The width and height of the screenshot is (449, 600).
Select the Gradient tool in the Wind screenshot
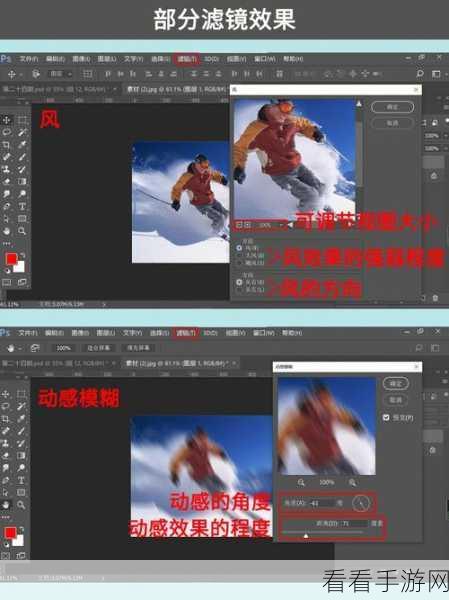pyautogui.click(x=22, y=181)
